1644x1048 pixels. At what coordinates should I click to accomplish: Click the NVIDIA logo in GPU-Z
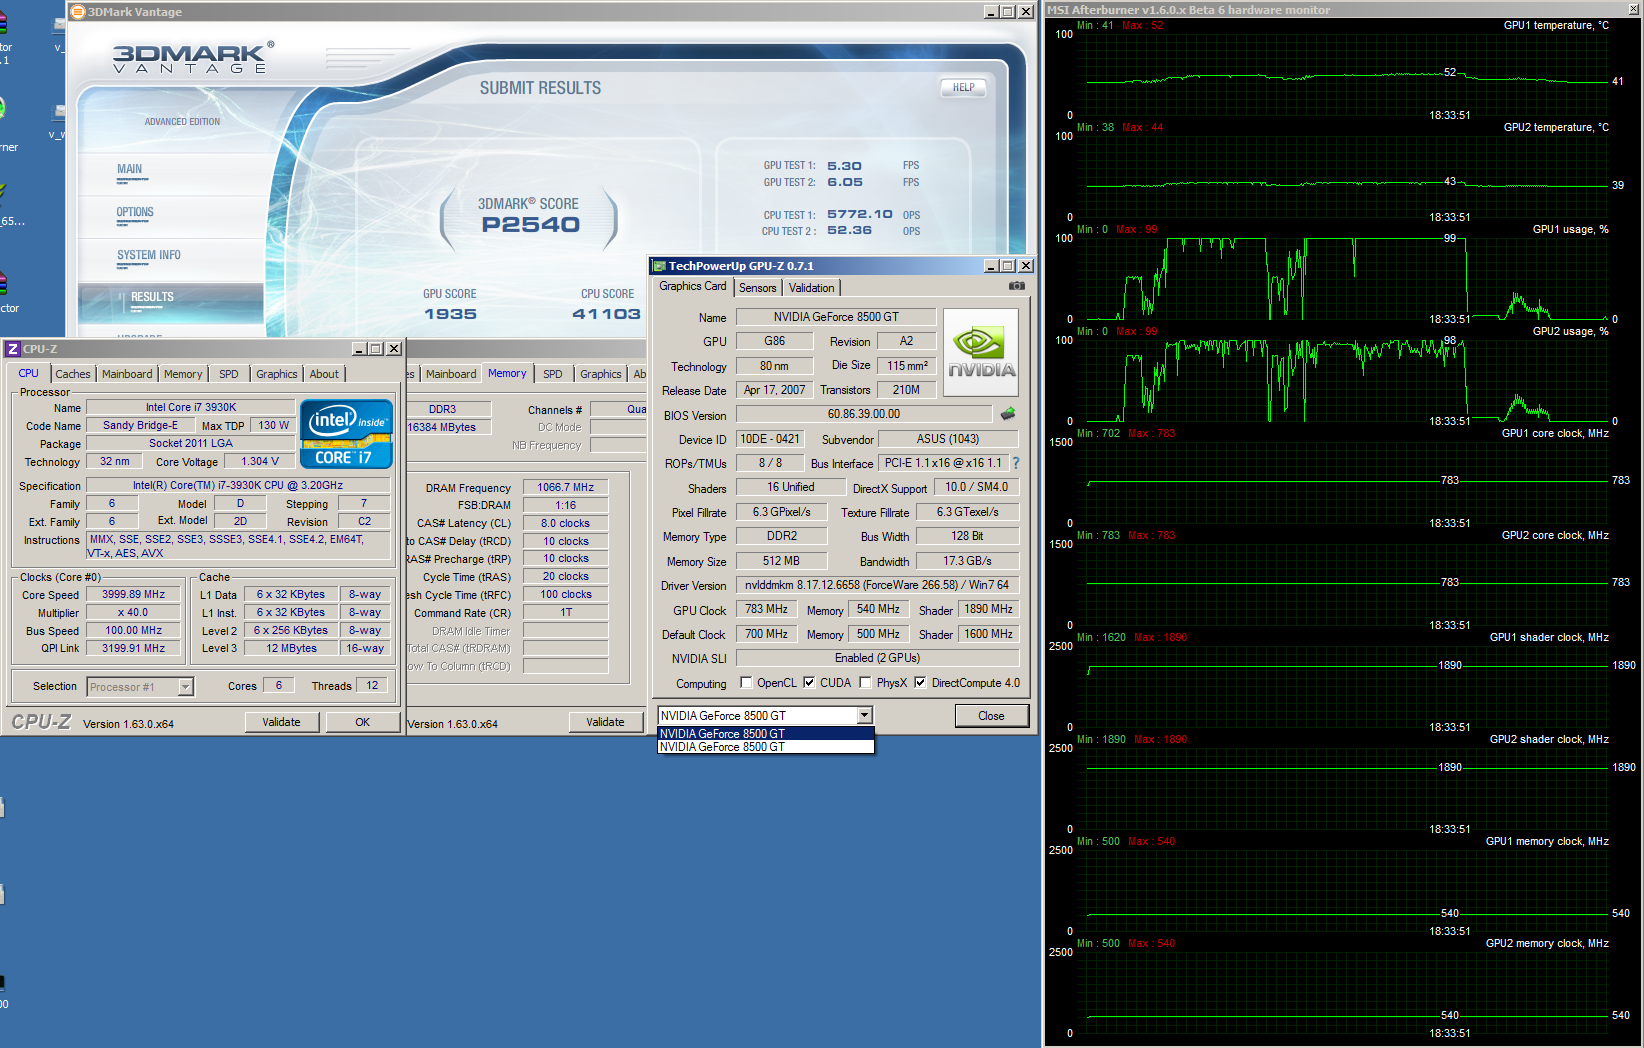click(981, 352)
